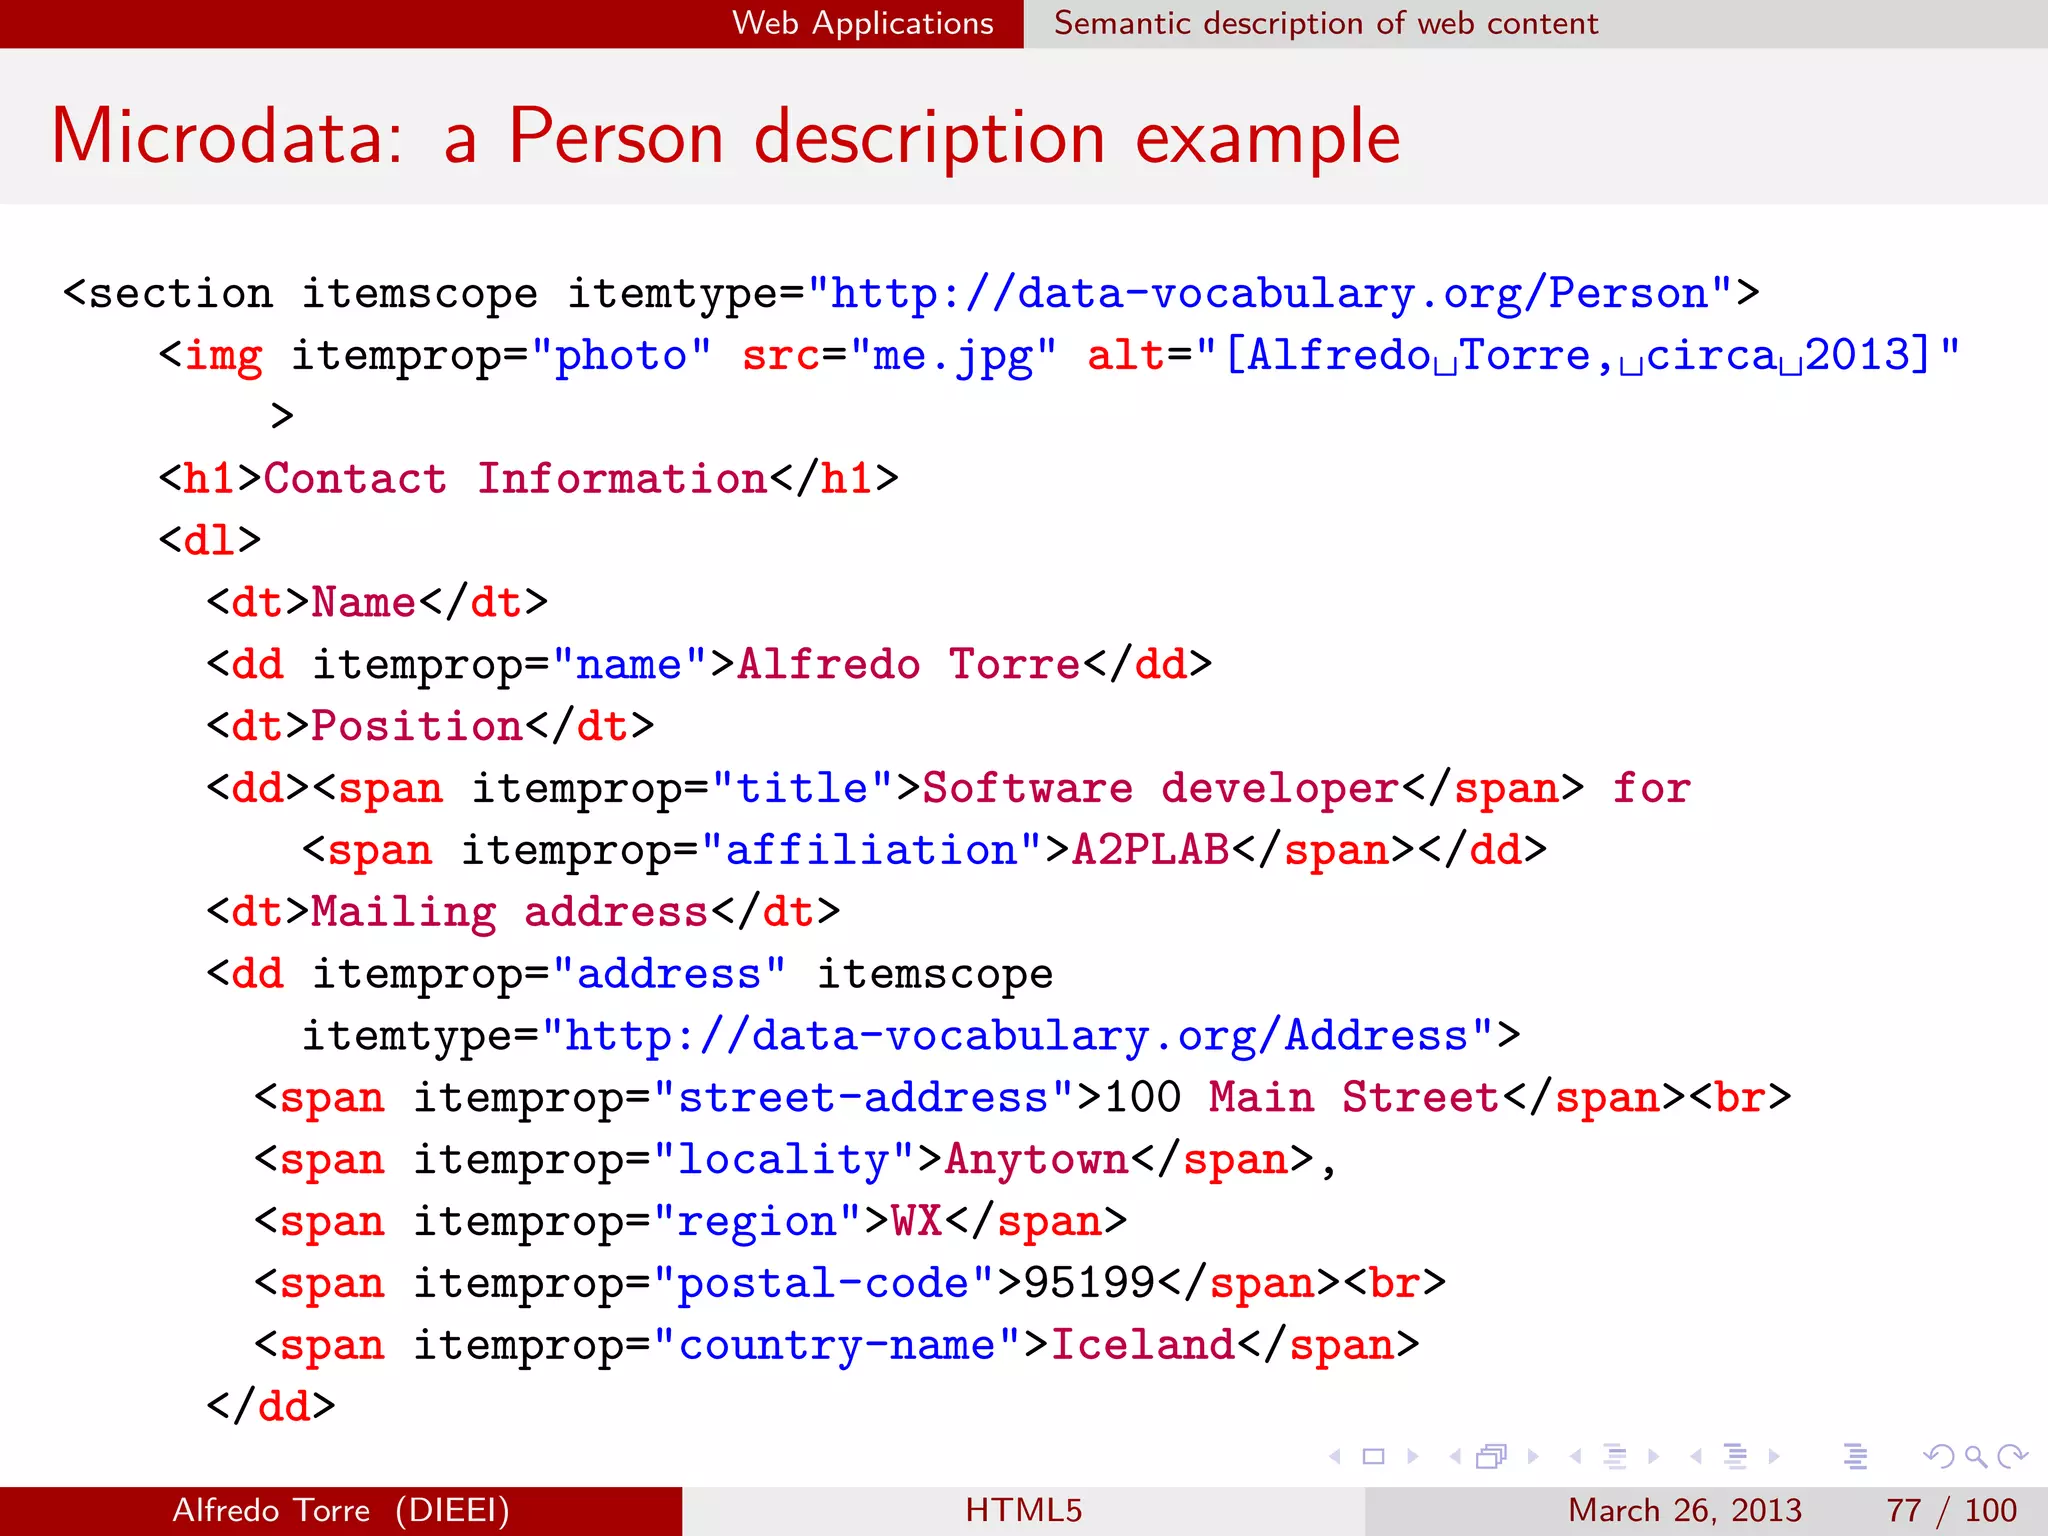Viewport: 2048px width, 1536px height.
Task: Click the 77 / 100 page counter
Action: tap(1951, 1510)
